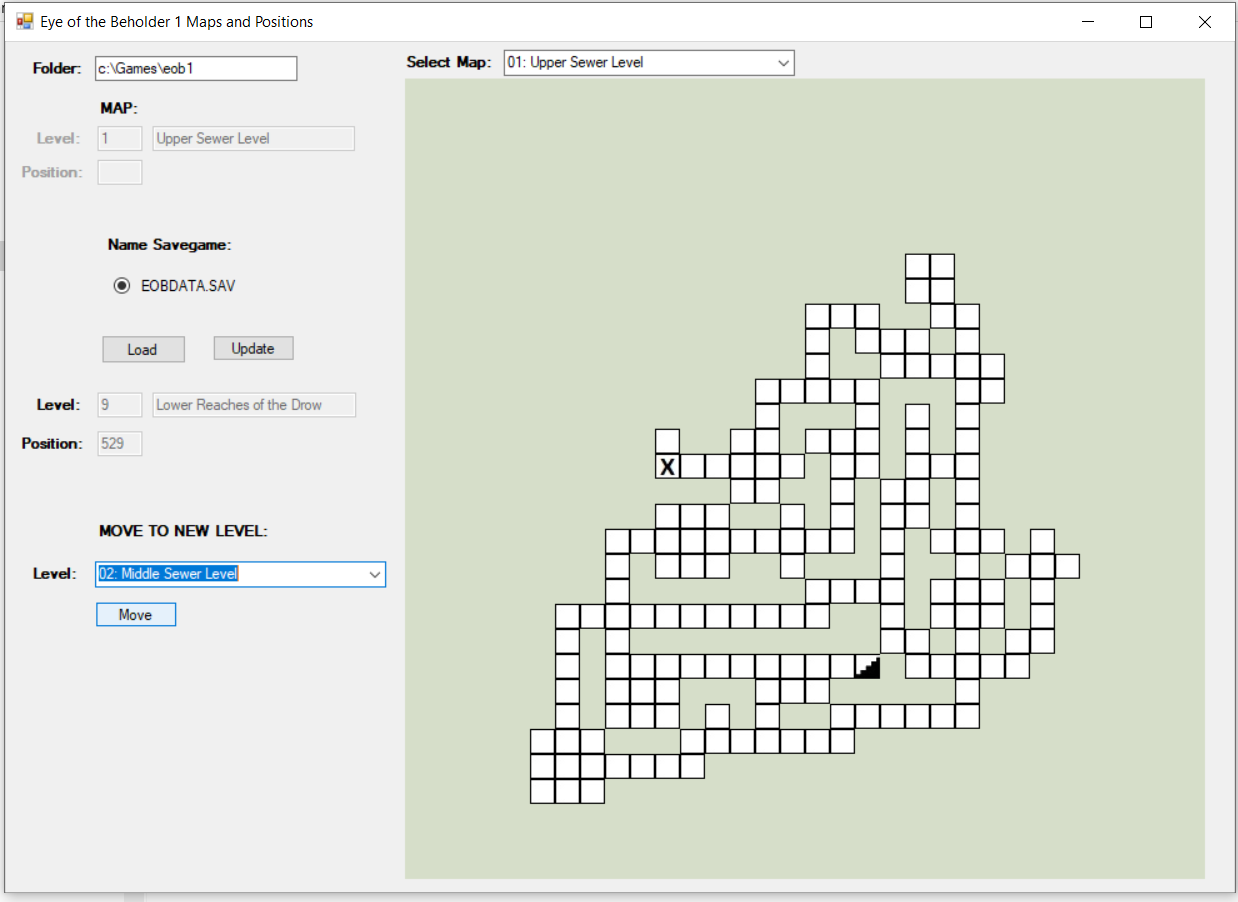1238x902 pixels.
Task: Maximize the Eye of the Beholder window
Action: click(x=1146, y=22)
